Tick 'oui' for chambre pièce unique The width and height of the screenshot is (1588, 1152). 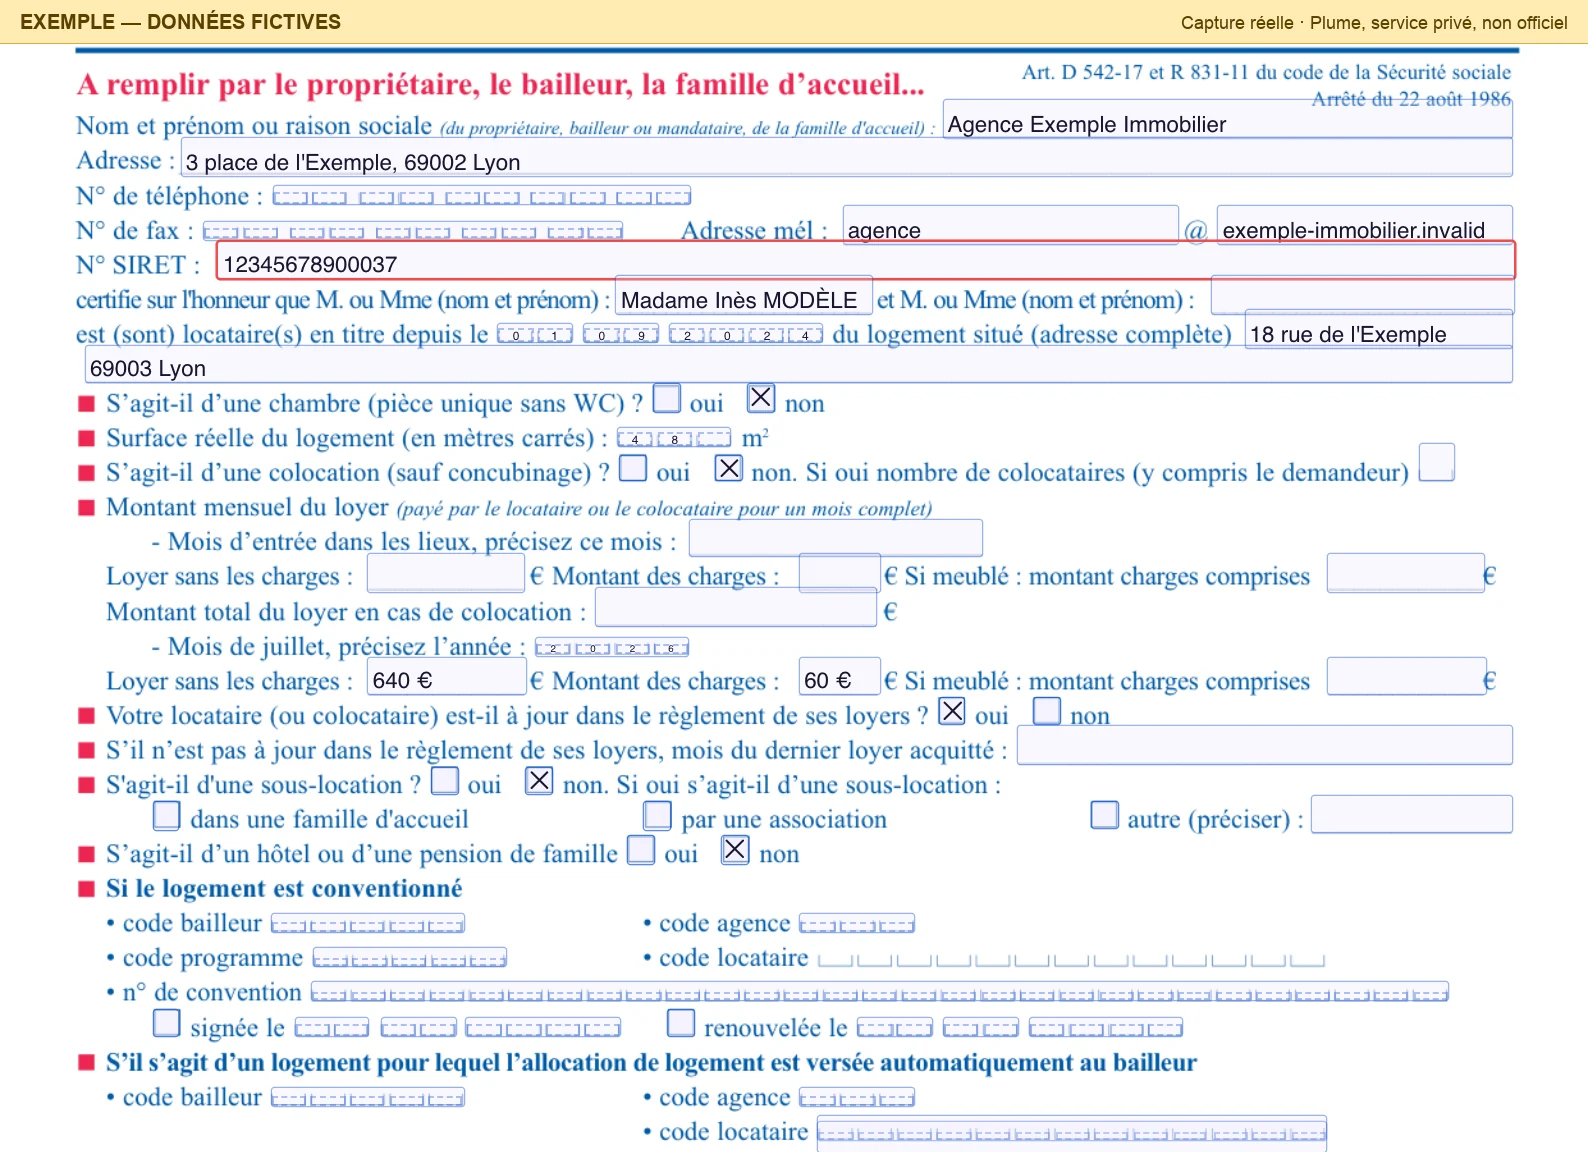tap(667, 398)
